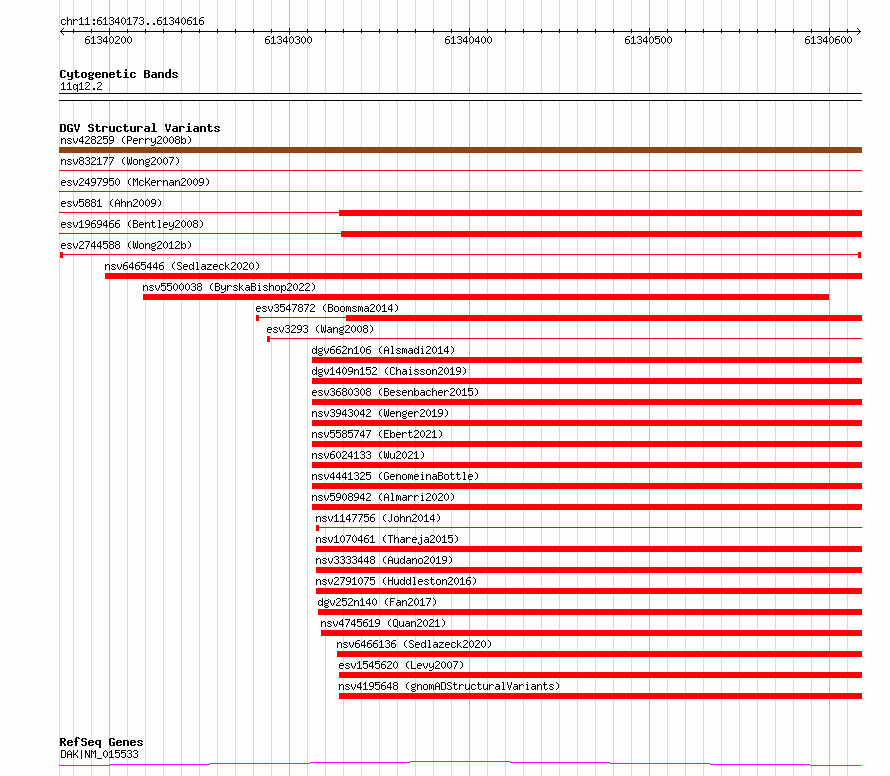This screenshot has height=776, width=890.
Task: Open variant nsv6465446 (Sedlazeck2020)
Action: click(x=182, y=266)
